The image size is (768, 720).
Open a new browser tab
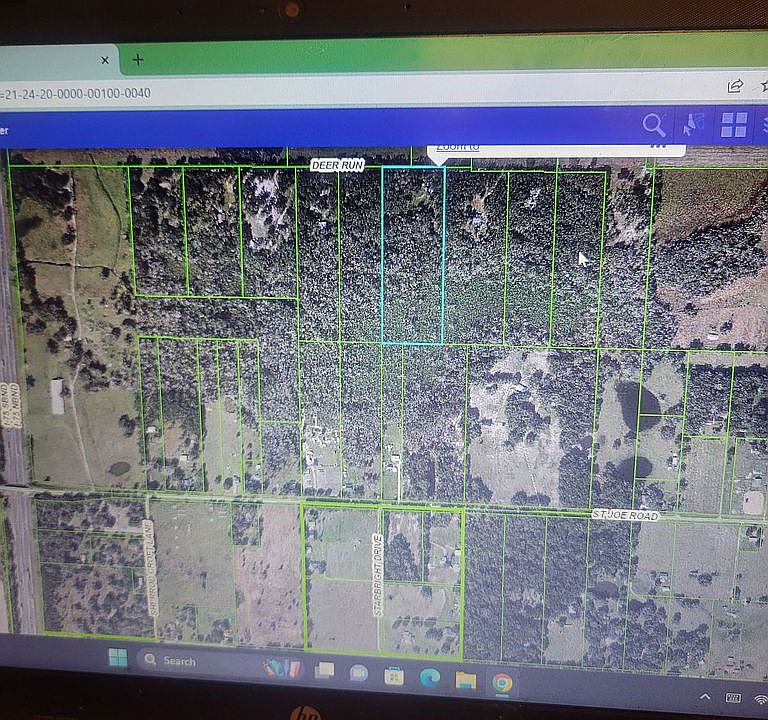click(x=138, y=60)
